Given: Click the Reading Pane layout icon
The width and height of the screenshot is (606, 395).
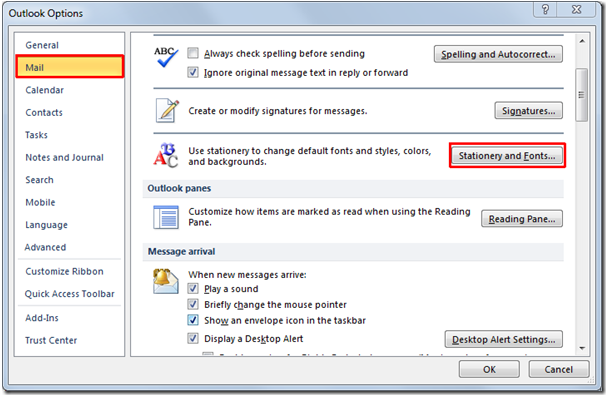Looking at the screenshot, I should pyautogui.click(x=166, y=217).
